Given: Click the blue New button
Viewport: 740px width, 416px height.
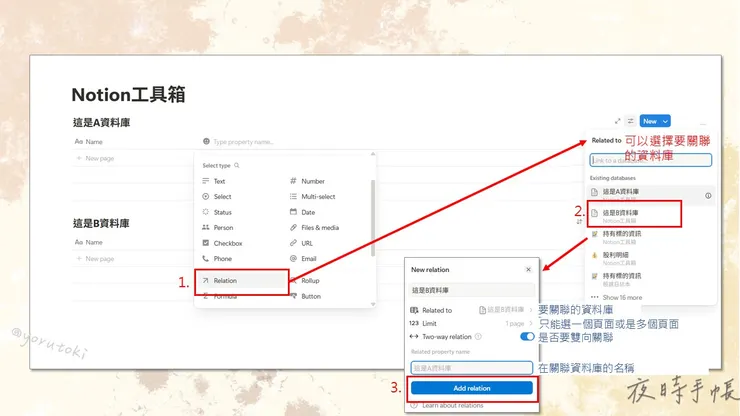Looking at the screenshot, I should (x=650, y=121).
